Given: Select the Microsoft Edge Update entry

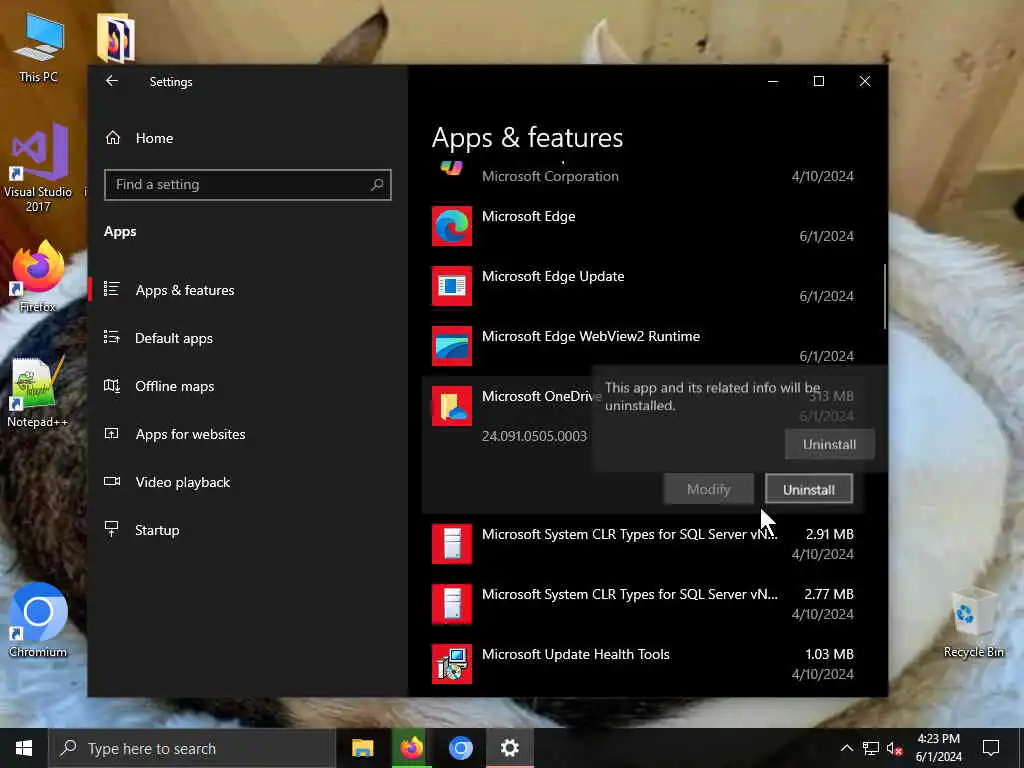Looking at the screenshot, I should (x=643, y=286).
